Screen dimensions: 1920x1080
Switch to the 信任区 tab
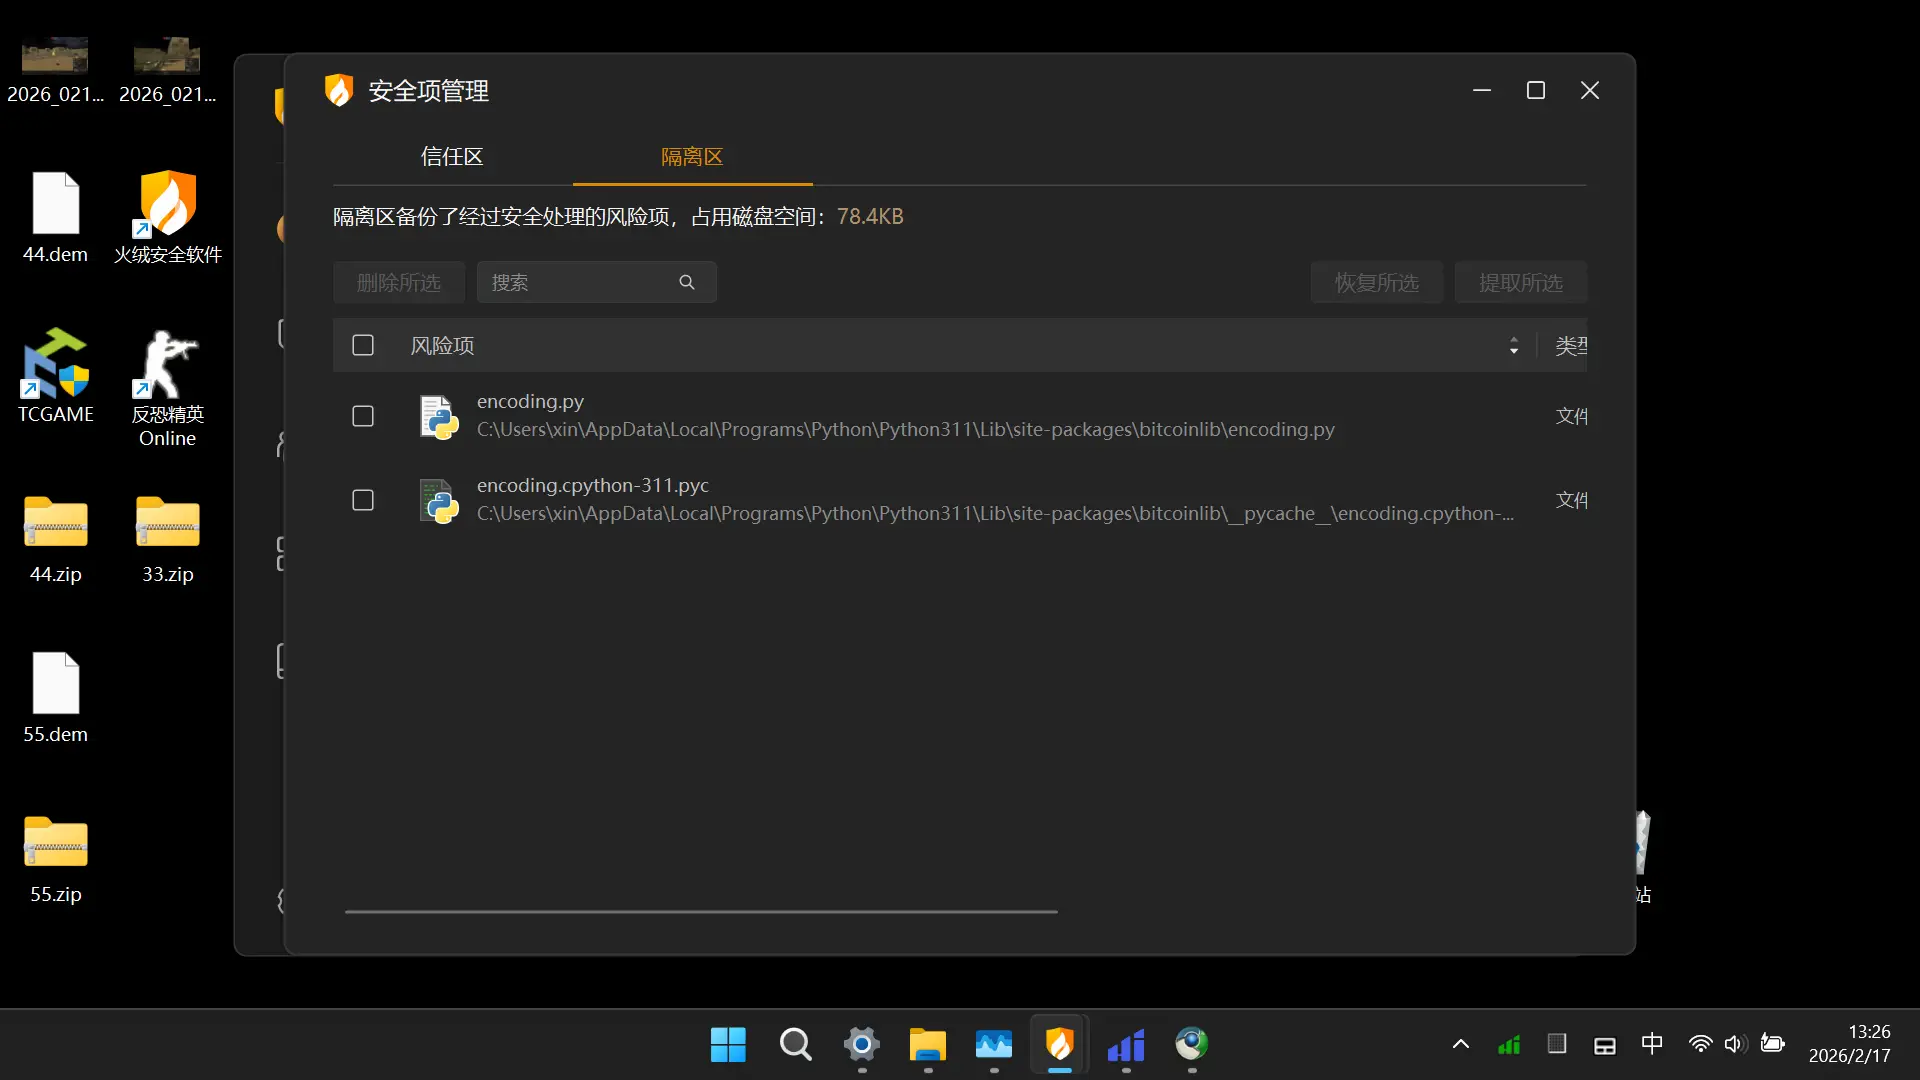452,157
